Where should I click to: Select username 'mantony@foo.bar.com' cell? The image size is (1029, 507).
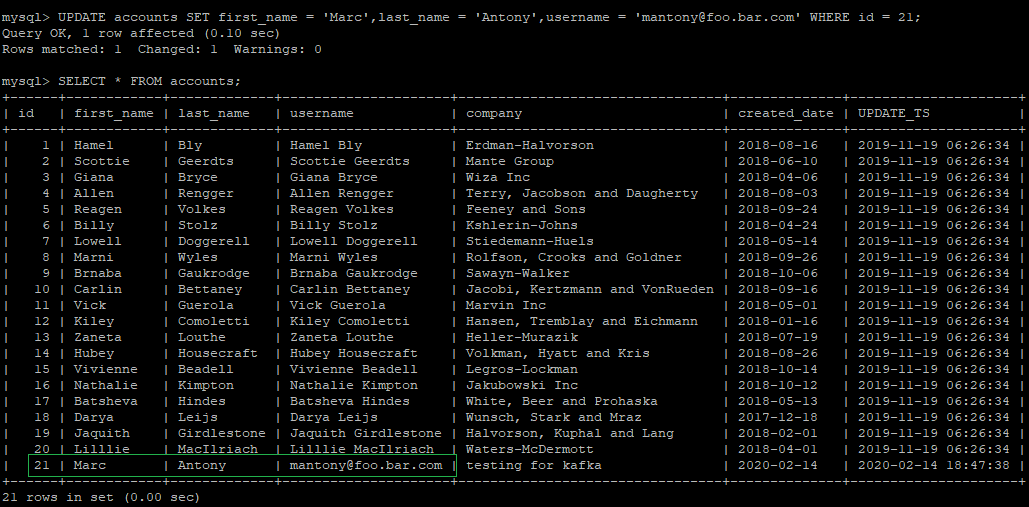(366, 465)
